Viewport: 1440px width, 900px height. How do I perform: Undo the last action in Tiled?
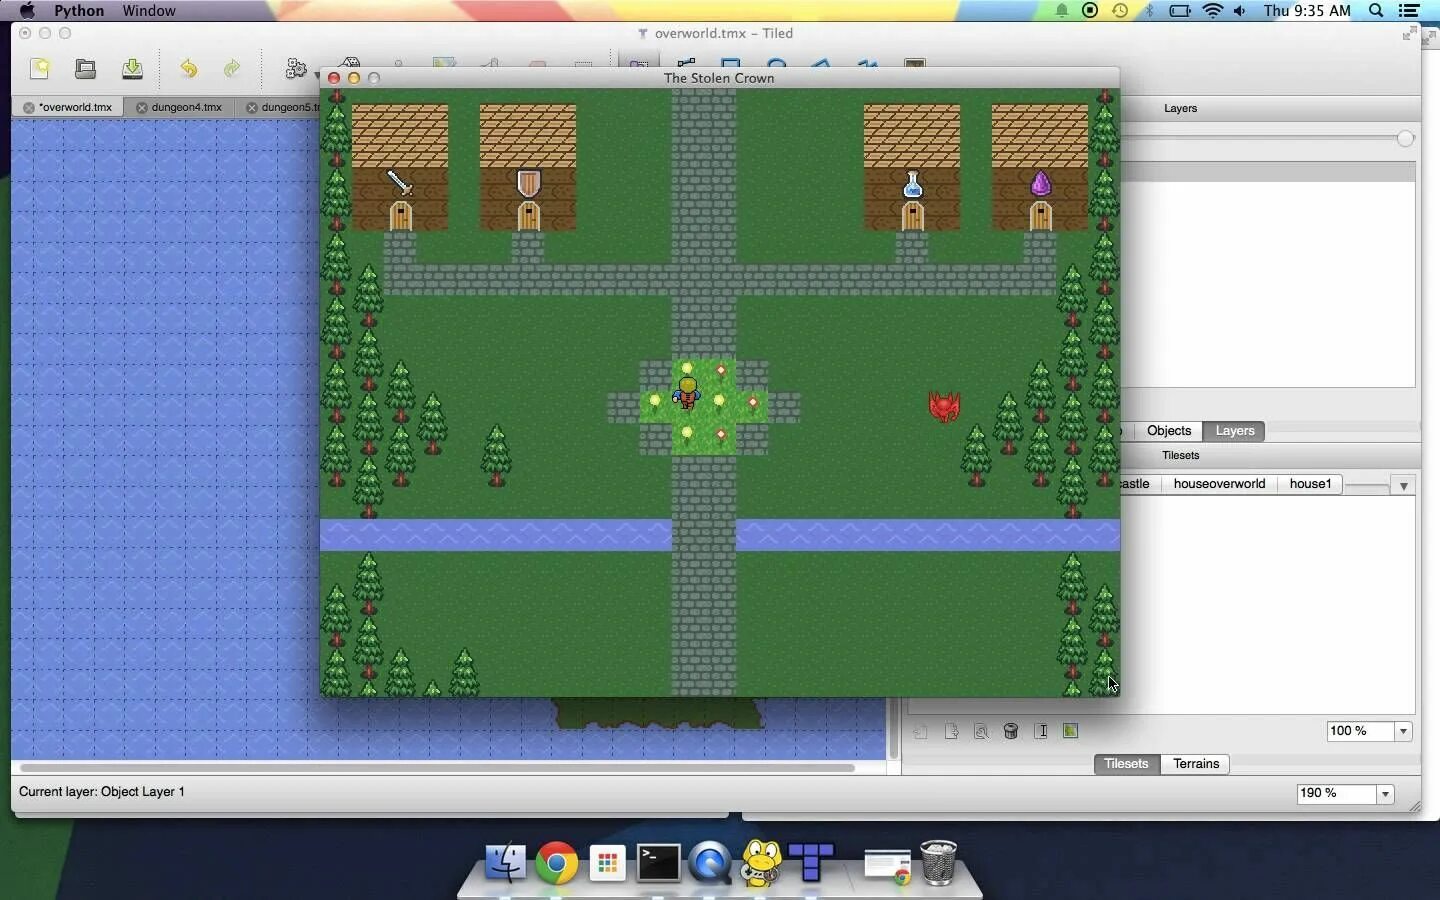pyautogui.click(x=188, y=69)
